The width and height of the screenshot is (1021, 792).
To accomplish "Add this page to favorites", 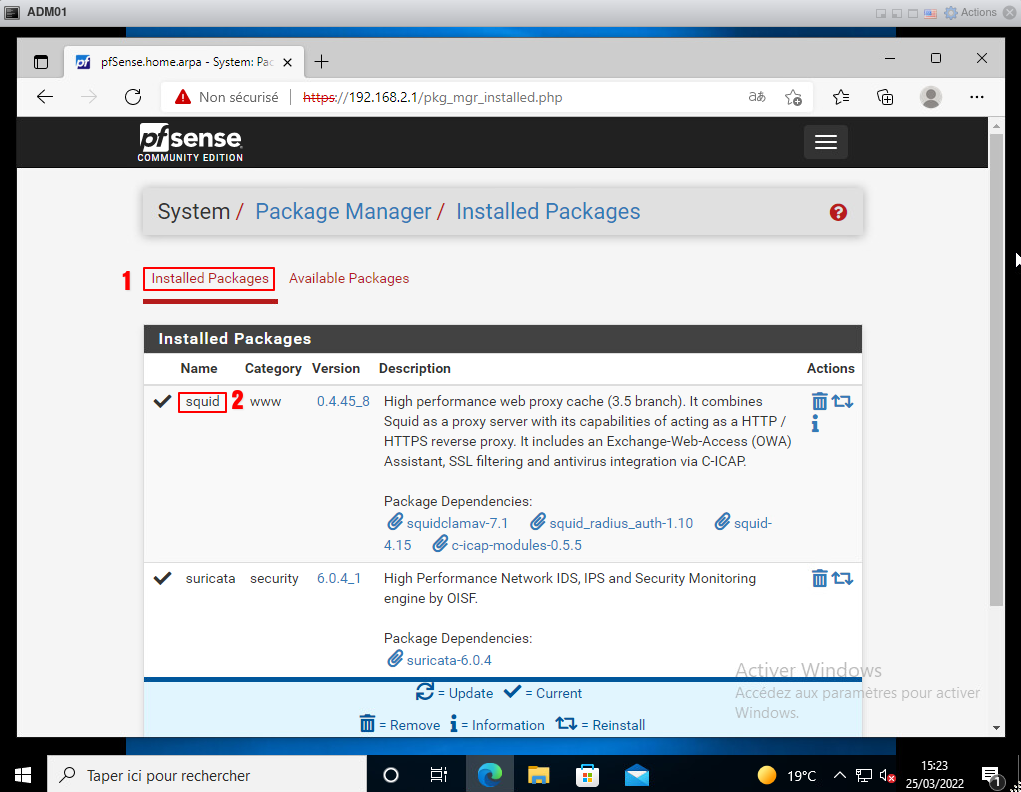I will 793,97.
